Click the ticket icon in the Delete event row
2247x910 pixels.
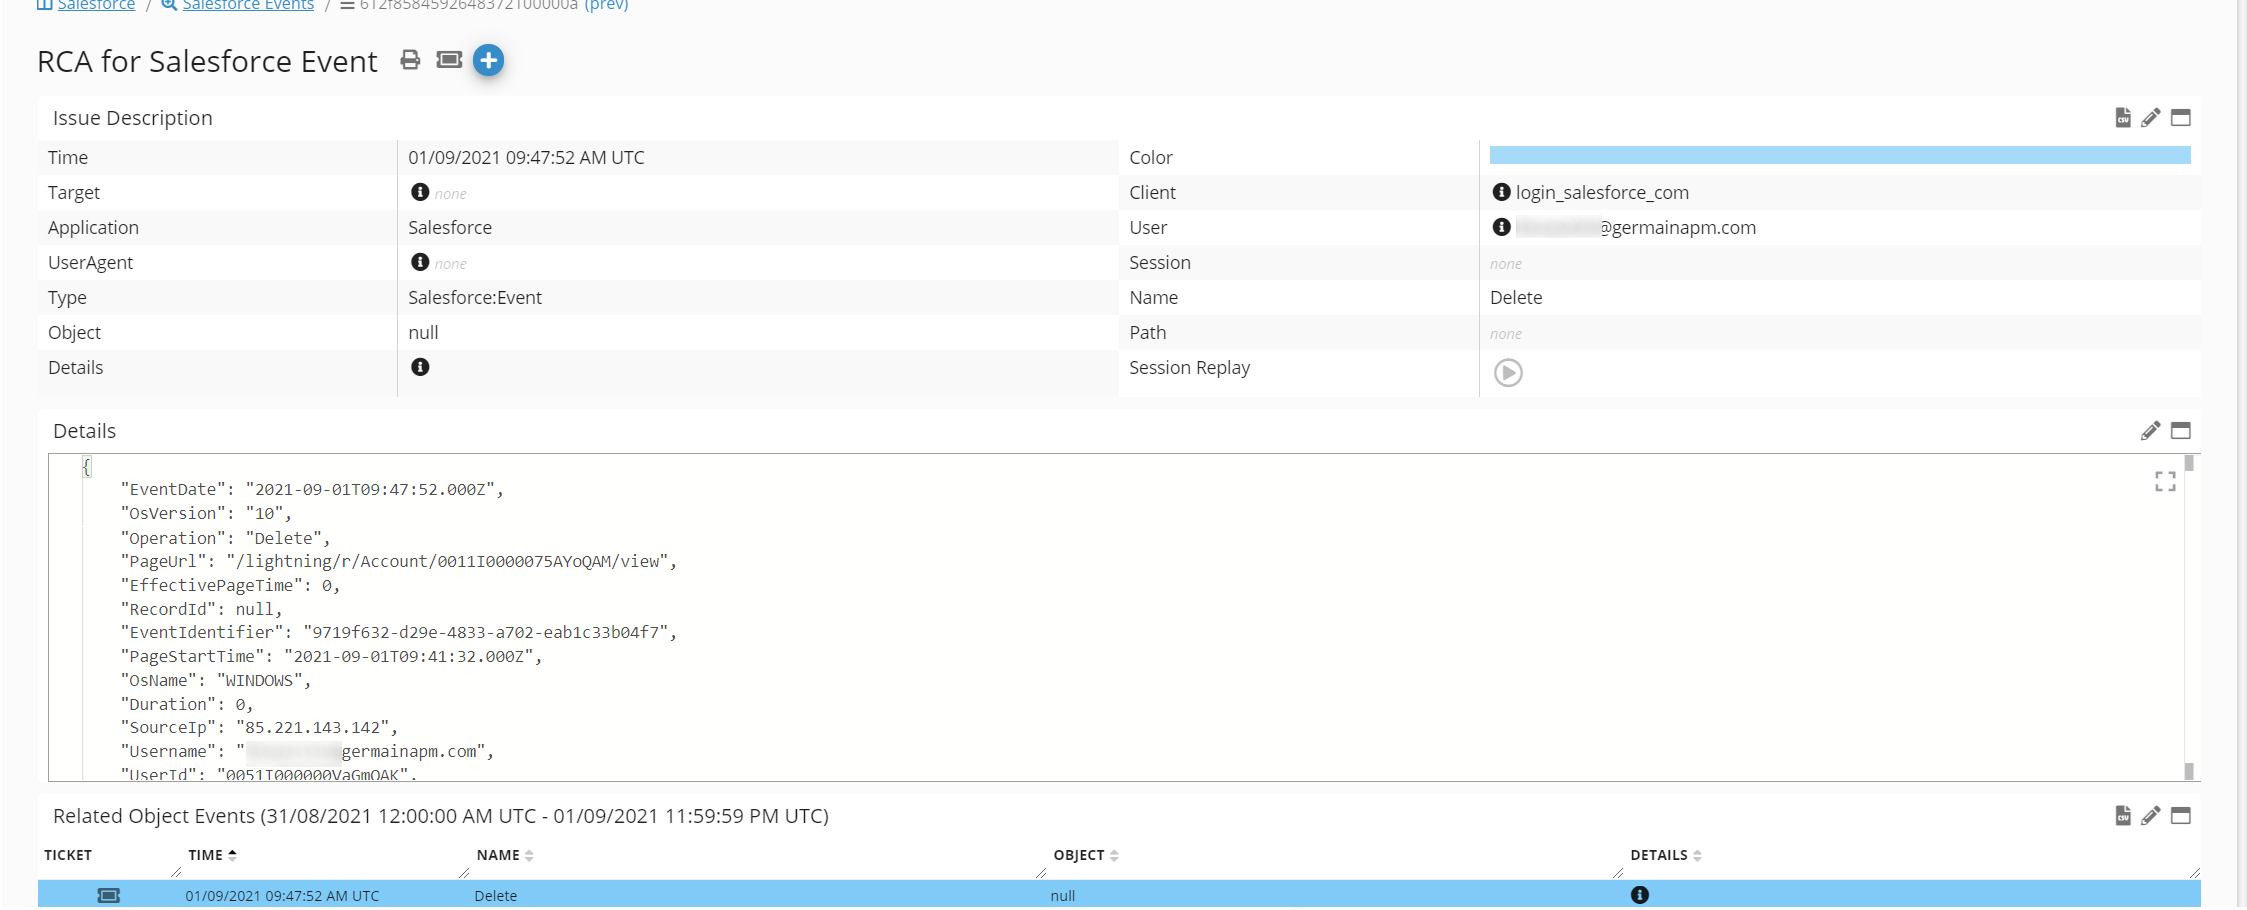[108, 895]
